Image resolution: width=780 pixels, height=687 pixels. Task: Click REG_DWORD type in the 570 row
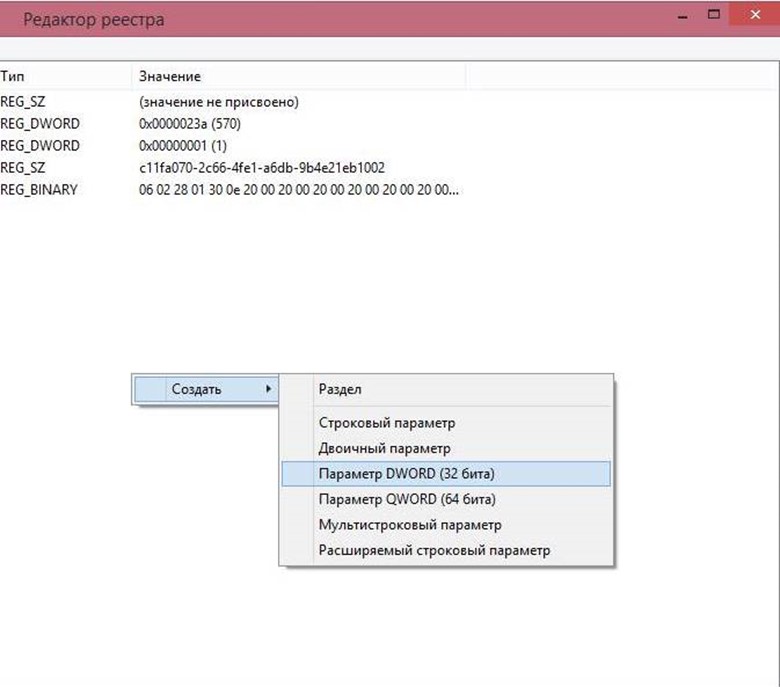pyautogui.click(x=40, y=124)
